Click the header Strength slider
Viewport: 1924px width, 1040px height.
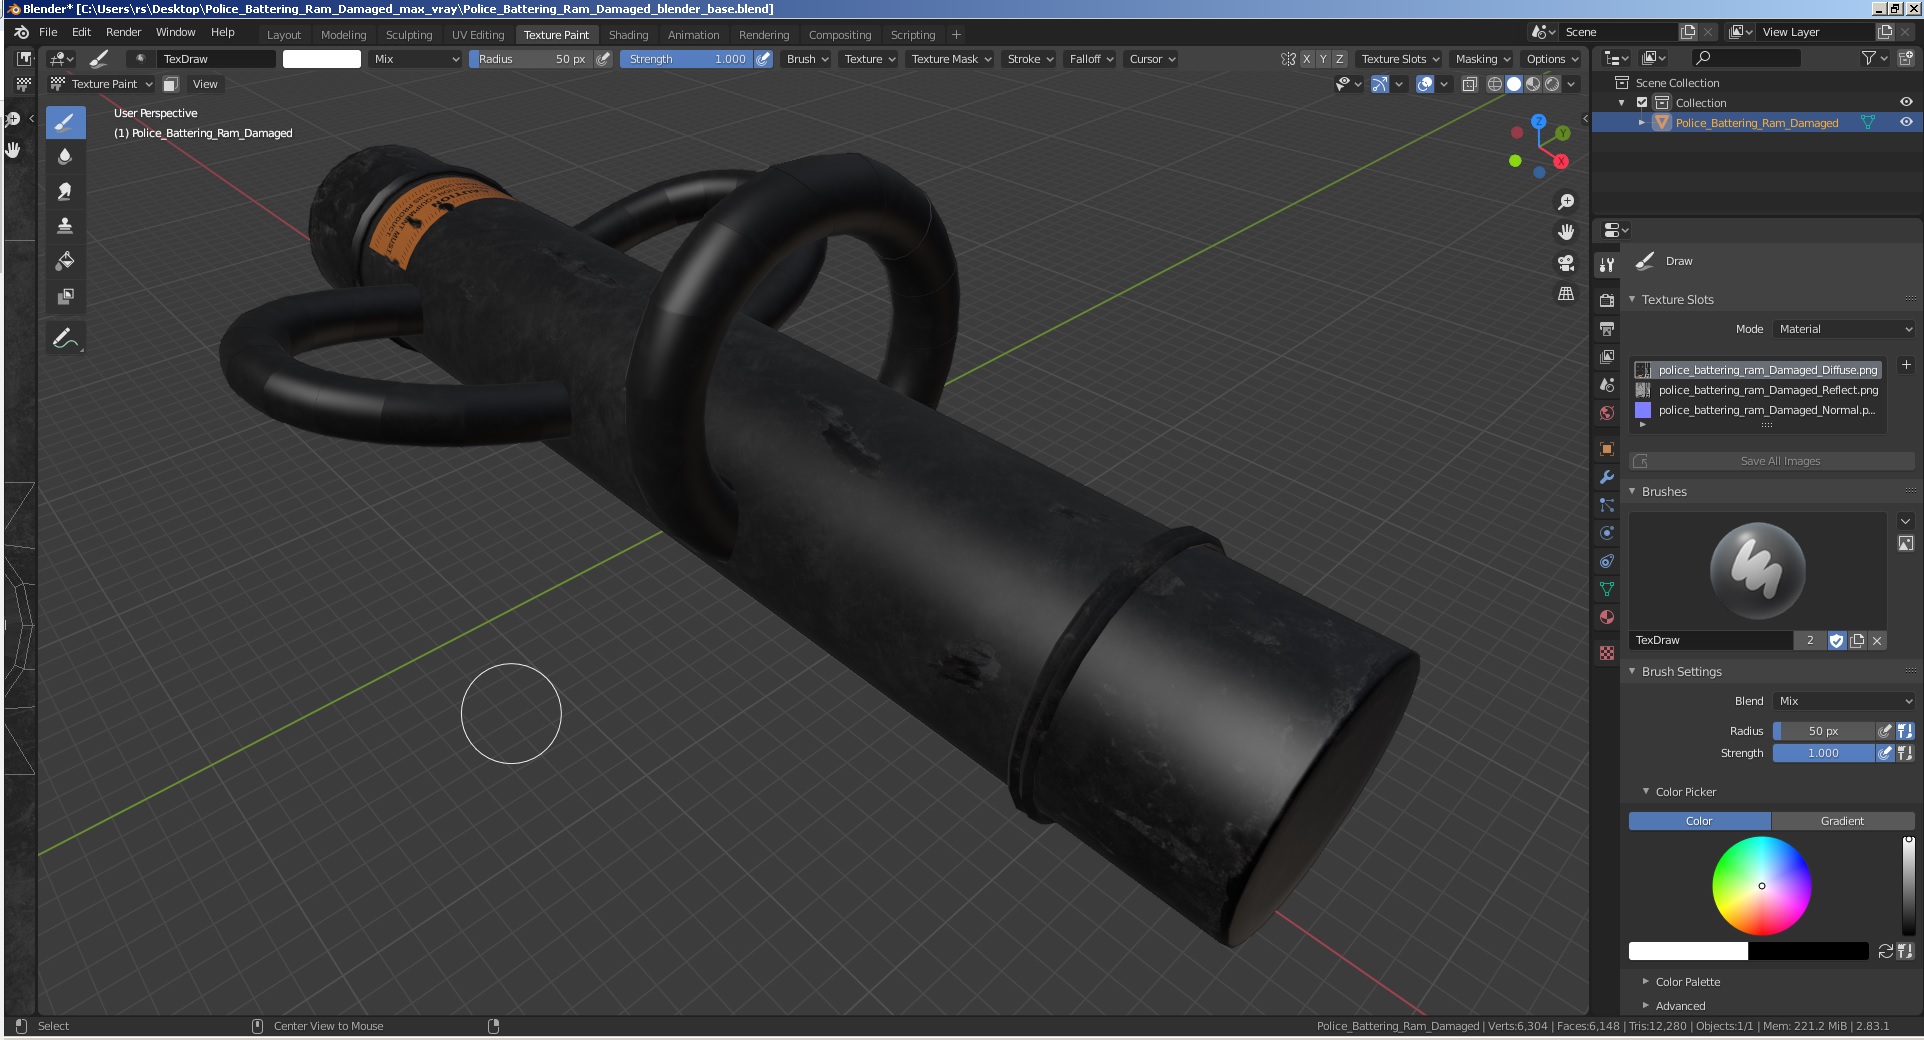pos(686,59)
